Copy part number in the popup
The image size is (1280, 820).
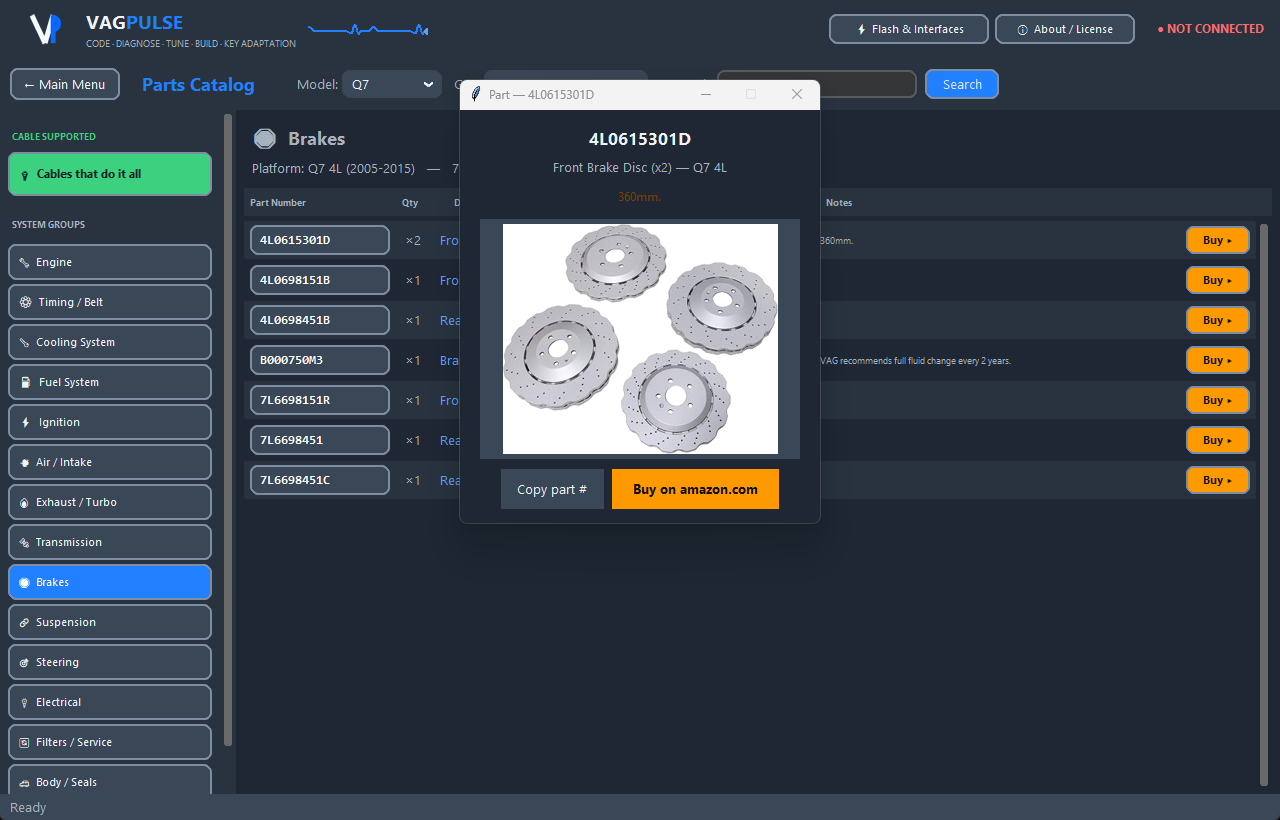(x=552, y=489)
